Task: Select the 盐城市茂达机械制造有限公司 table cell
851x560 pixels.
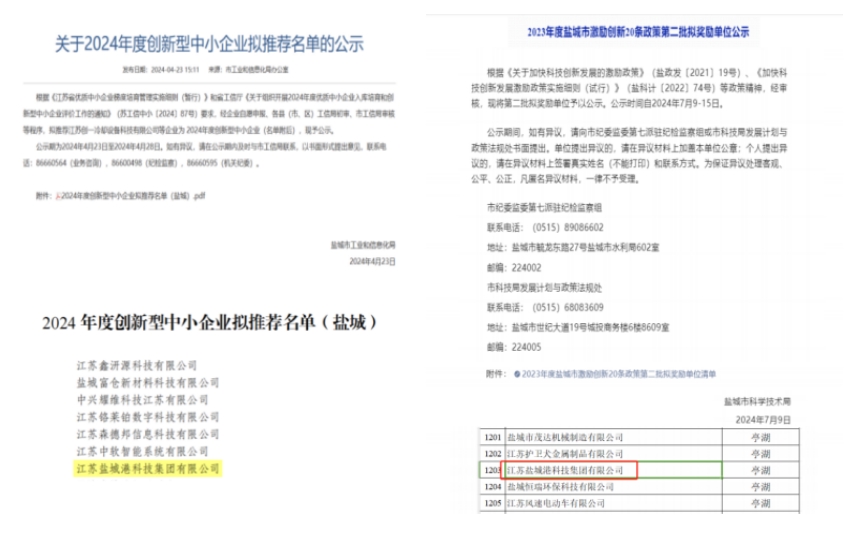Action: (566, 437)
